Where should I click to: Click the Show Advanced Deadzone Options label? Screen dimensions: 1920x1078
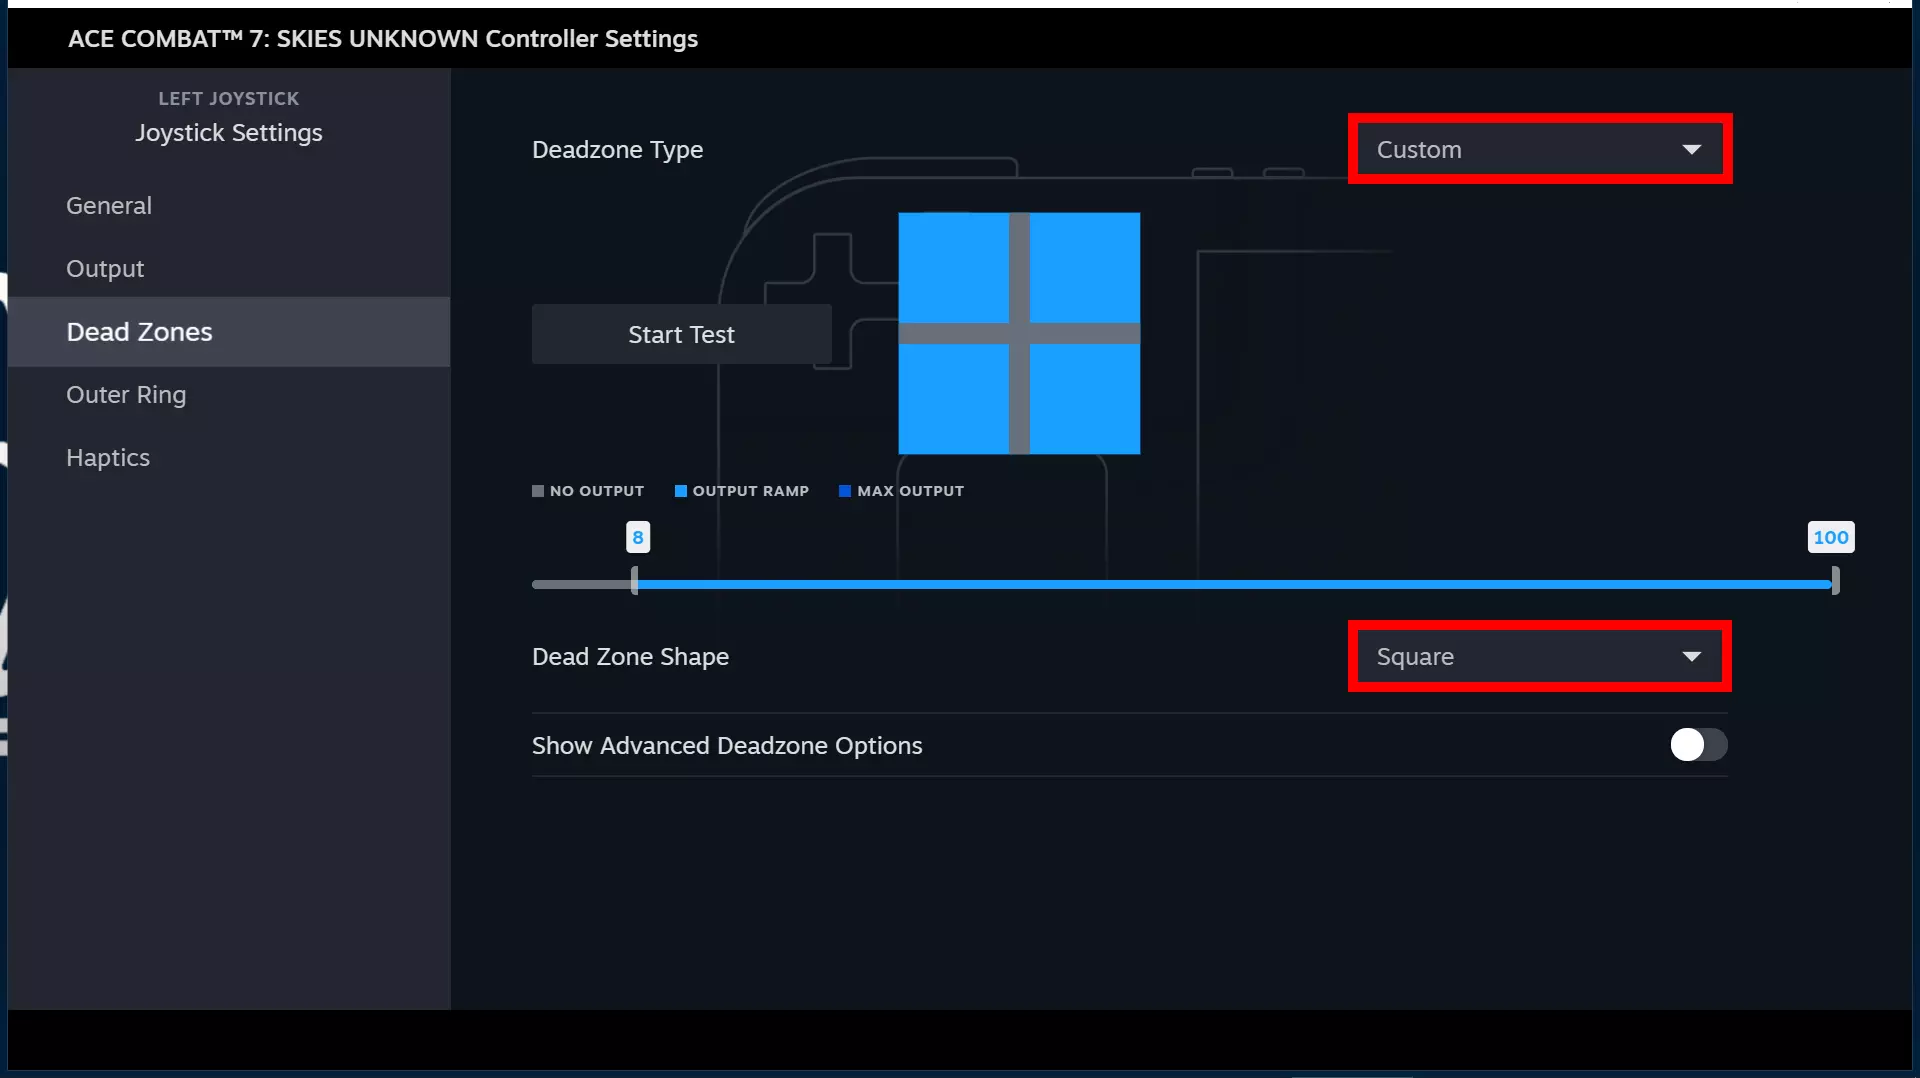coord(727,746)
